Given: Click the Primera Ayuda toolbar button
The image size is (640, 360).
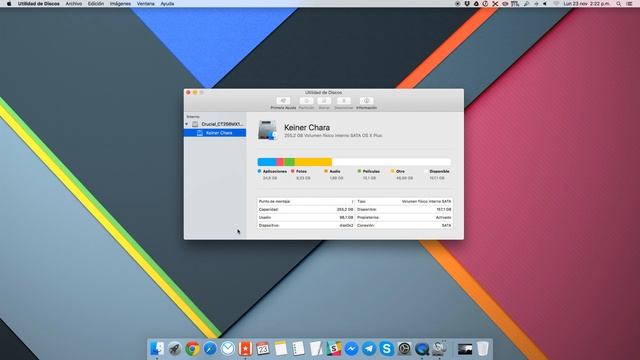Looking at the screenshot, I should point(283,103).
